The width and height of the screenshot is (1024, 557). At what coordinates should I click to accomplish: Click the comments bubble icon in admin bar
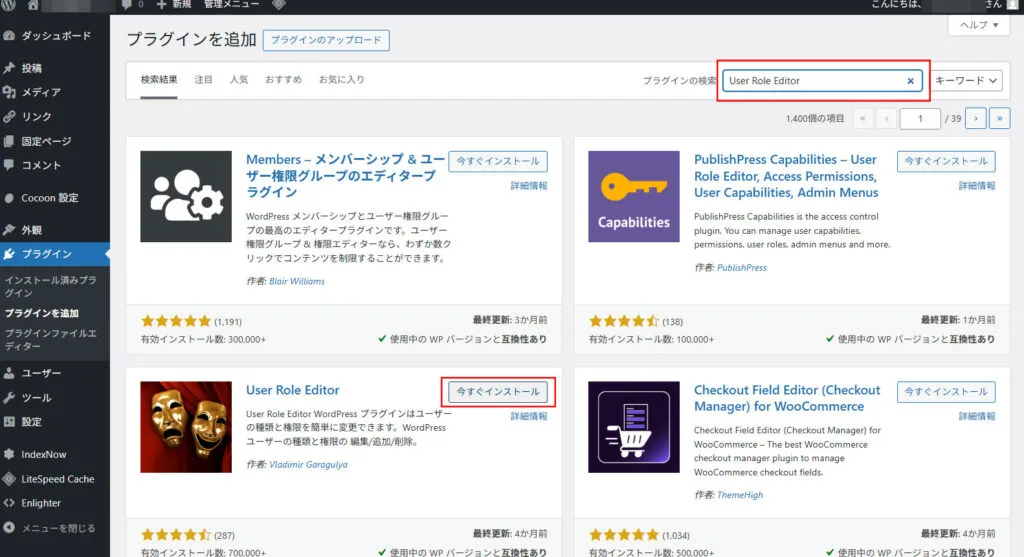click(126, 6)
